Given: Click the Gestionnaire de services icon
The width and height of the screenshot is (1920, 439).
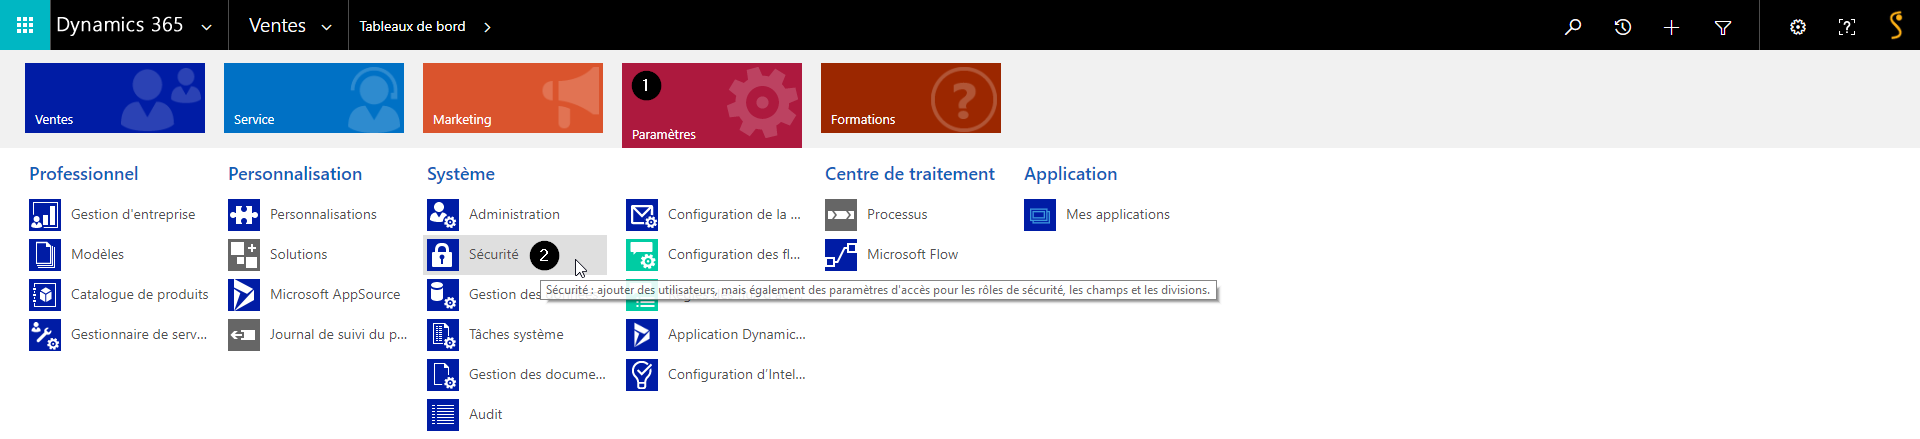Looking at the screenshot, I should [x=45, y=335].
